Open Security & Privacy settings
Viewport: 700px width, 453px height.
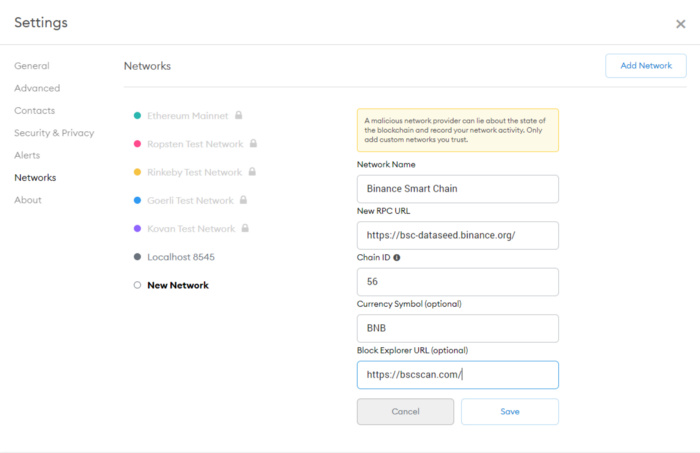click(54, 133)
